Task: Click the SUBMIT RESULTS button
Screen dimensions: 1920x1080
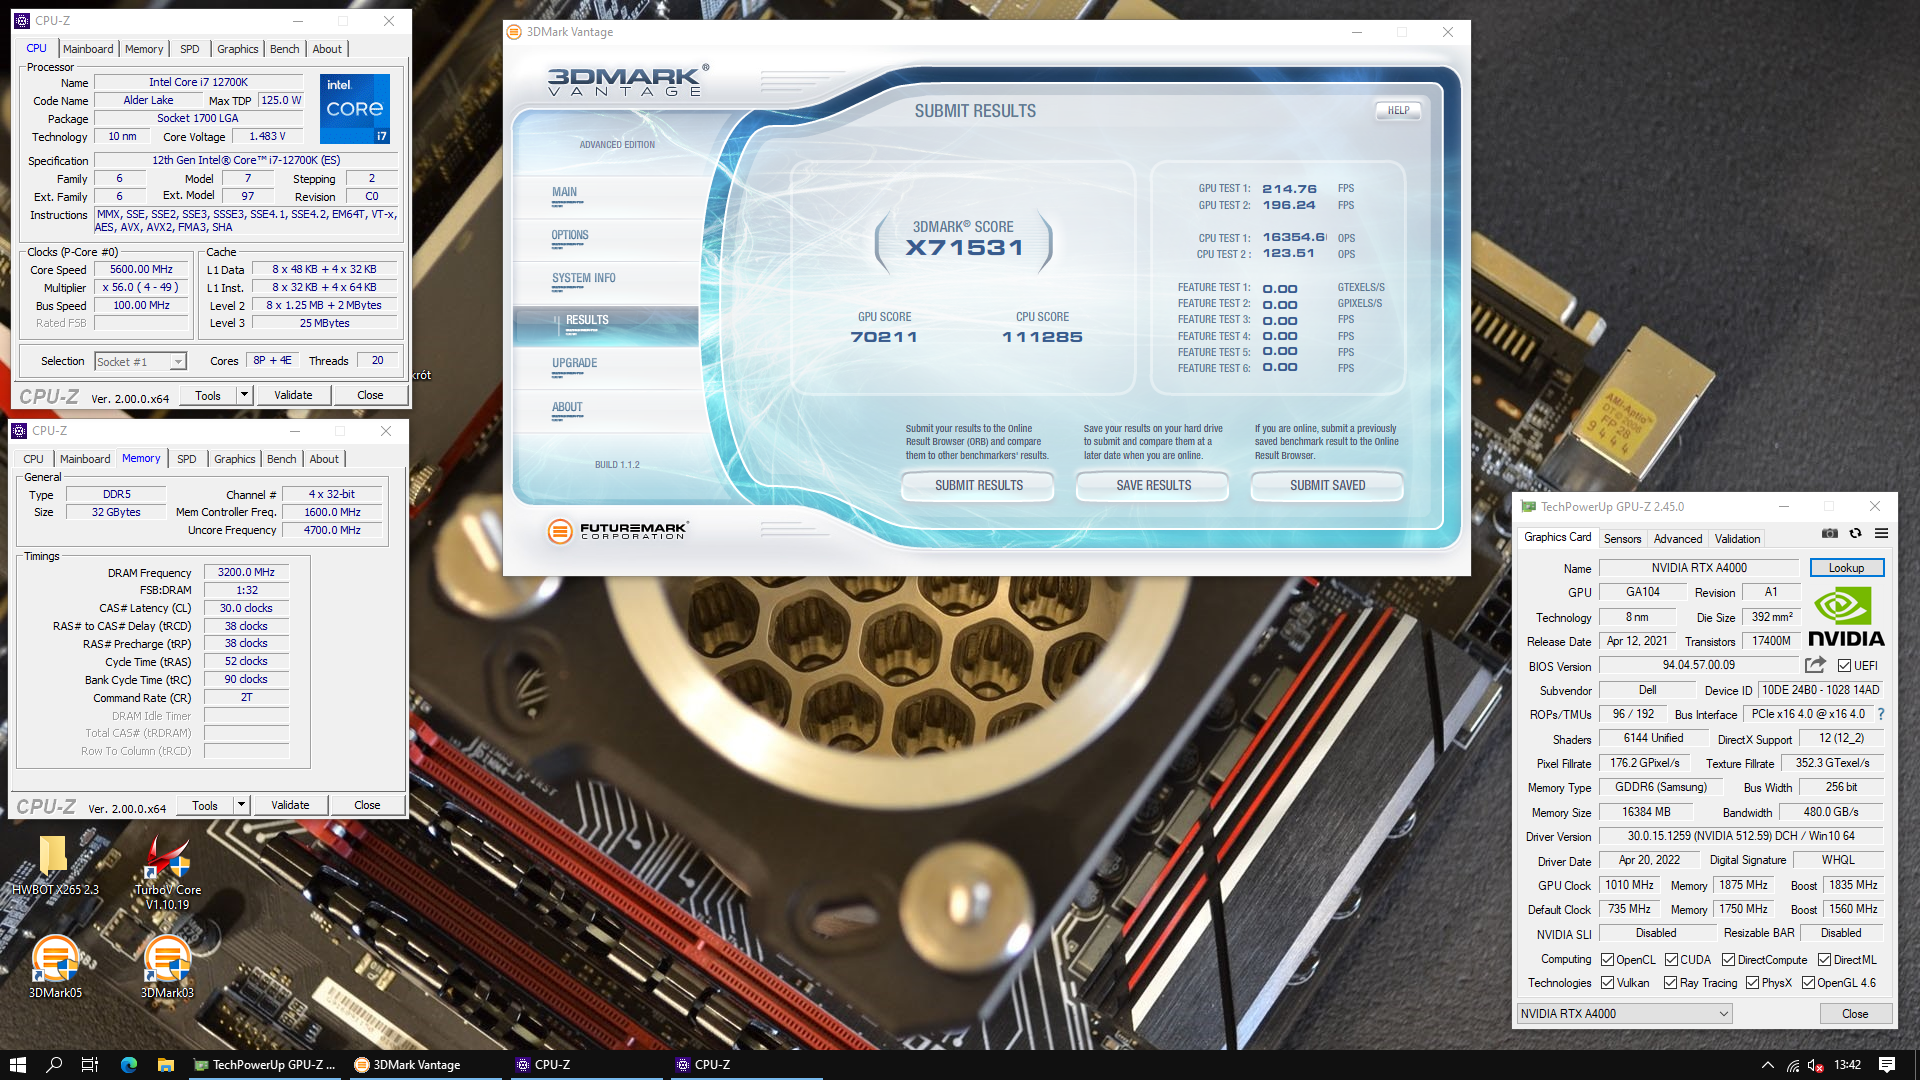Action: 978,486
